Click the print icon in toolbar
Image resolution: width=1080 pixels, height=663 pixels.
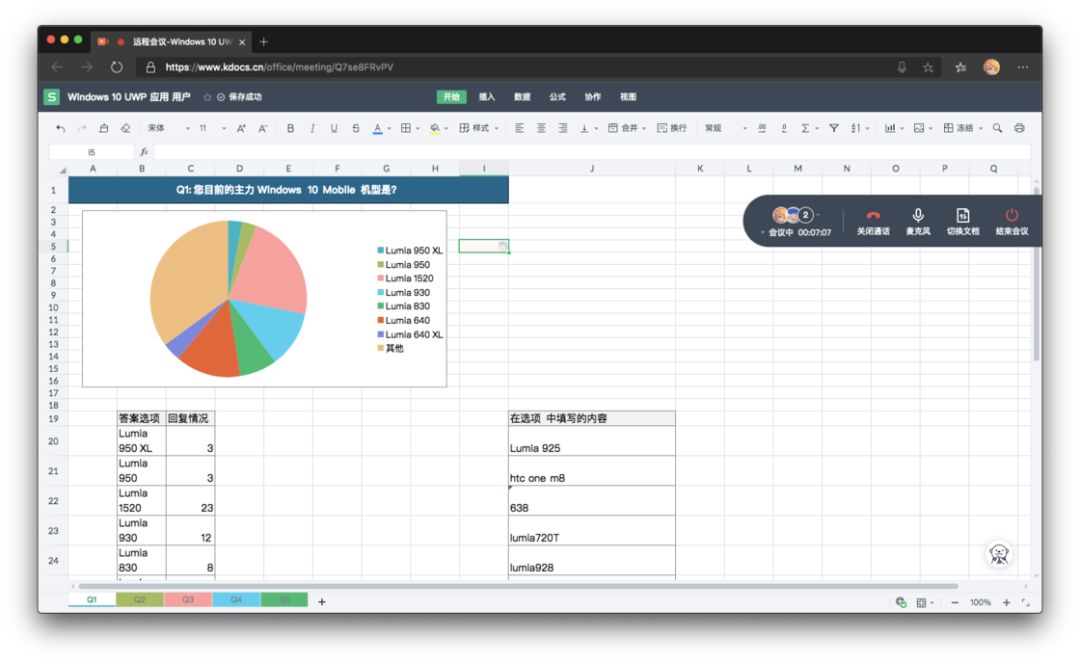pyautogui.click(x=1019, y=128)
